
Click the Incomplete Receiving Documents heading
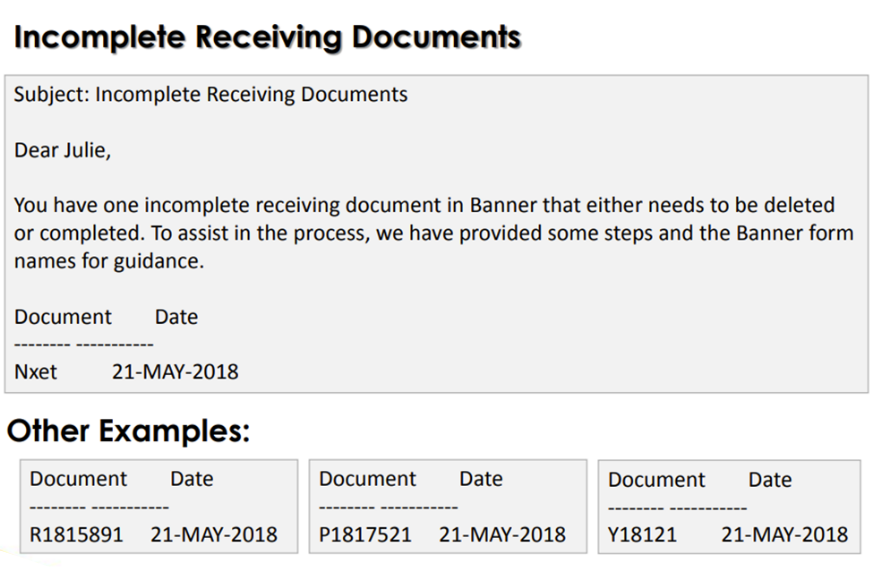267,38
